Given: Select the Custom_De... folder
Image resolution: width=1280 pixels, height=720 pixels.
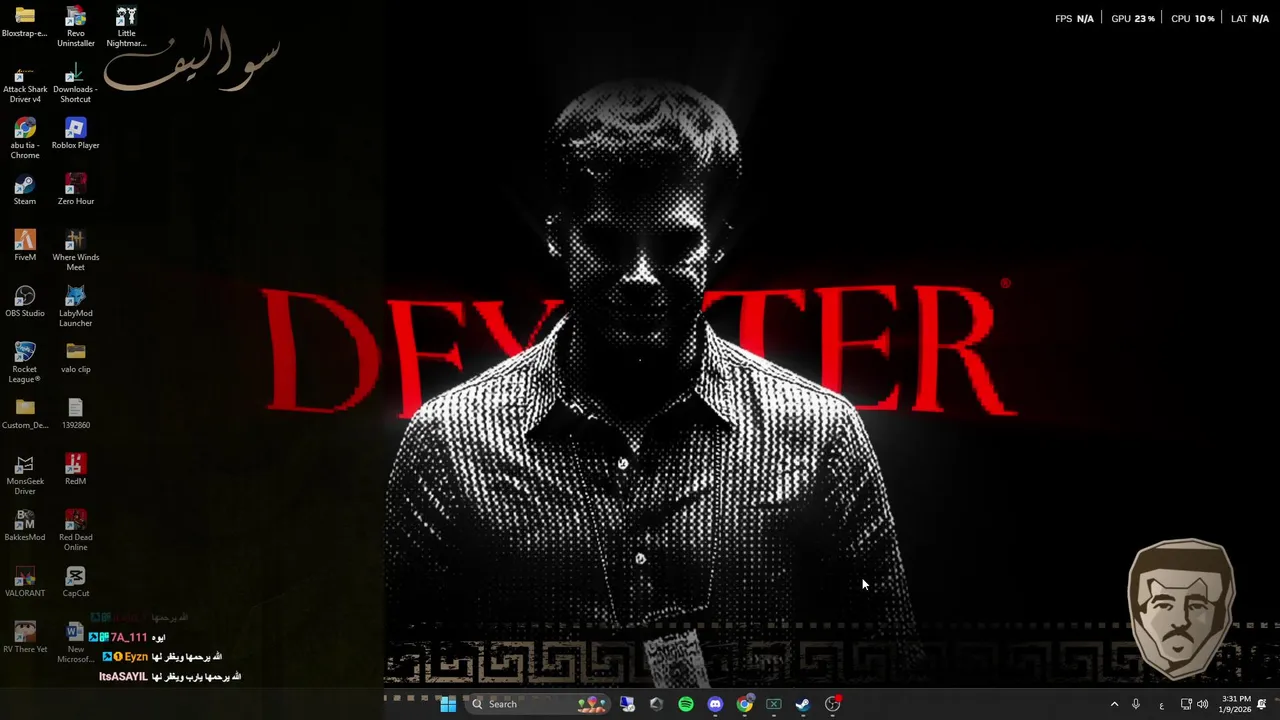Looking at the screenshot, I should click(25, 414).
